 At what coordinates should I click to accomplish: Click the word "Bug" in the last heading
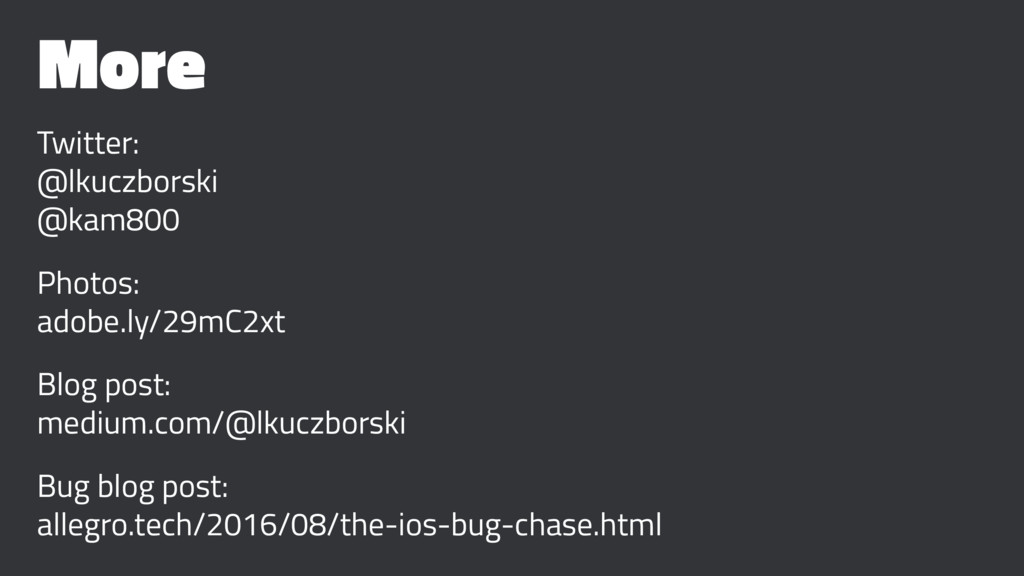(x=63, y=487)
